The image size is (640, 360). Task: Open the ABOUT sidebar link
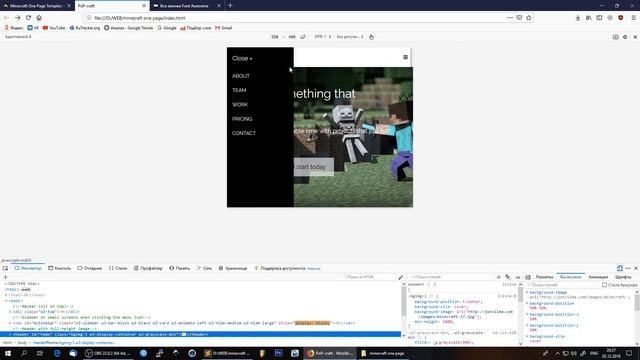coord(241,76)
